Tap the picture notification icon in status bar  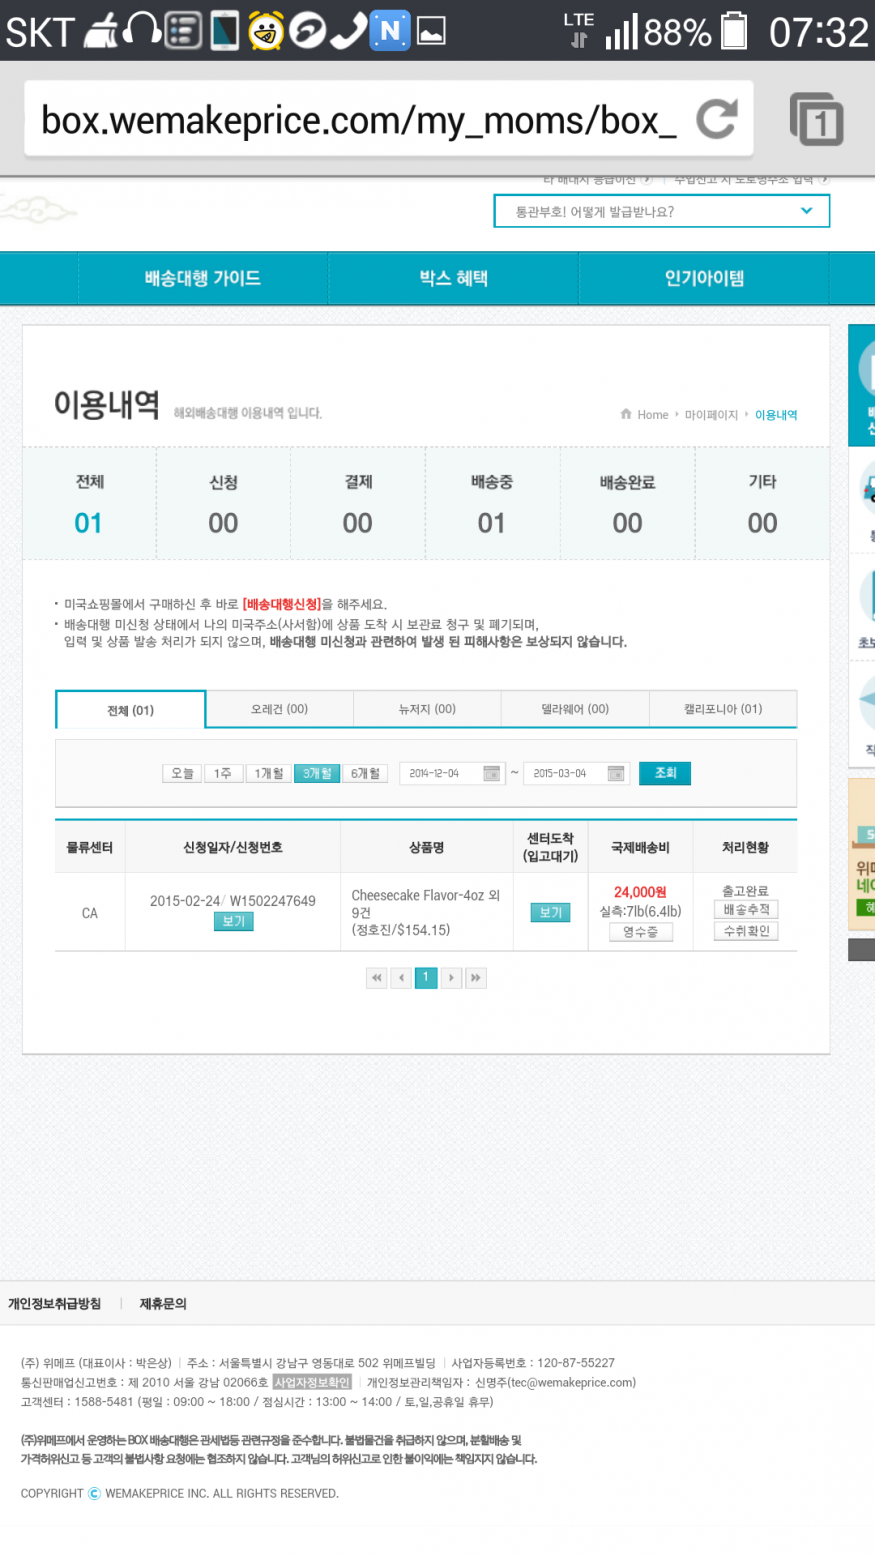(431, 32)
